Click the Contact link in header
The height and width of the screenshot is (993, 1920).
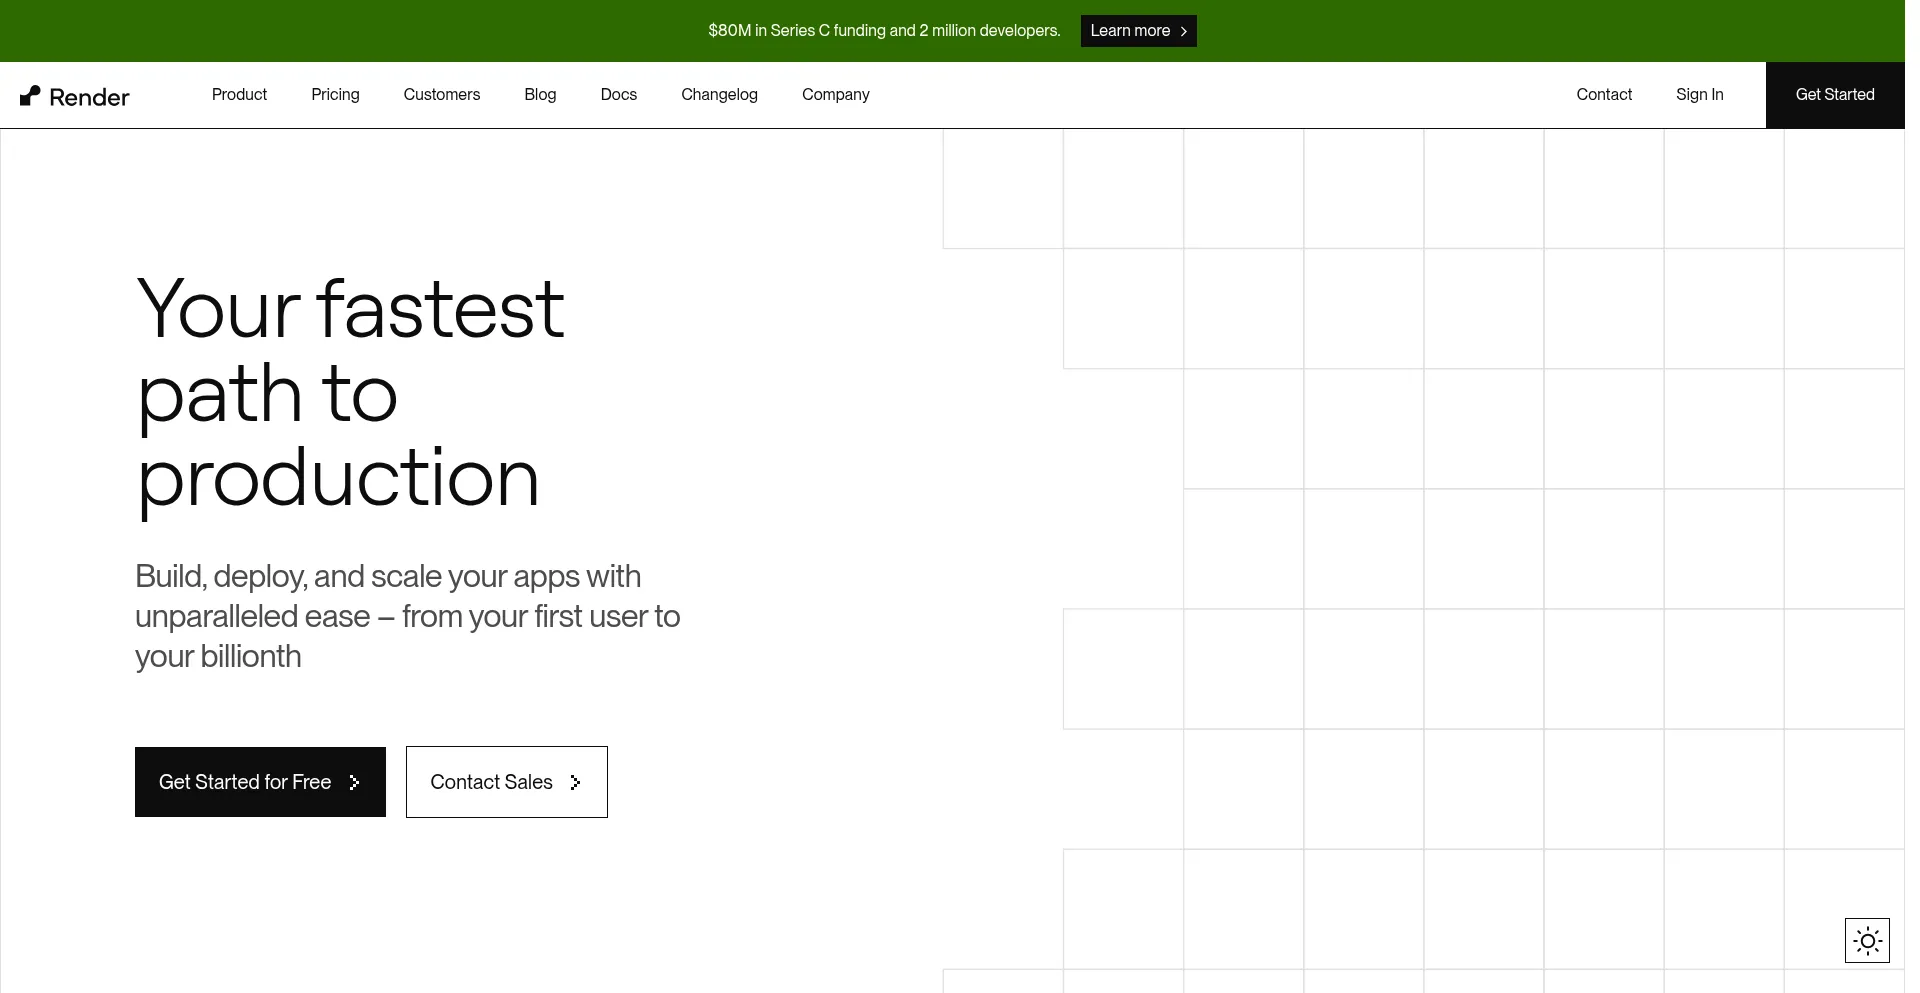1604,95
